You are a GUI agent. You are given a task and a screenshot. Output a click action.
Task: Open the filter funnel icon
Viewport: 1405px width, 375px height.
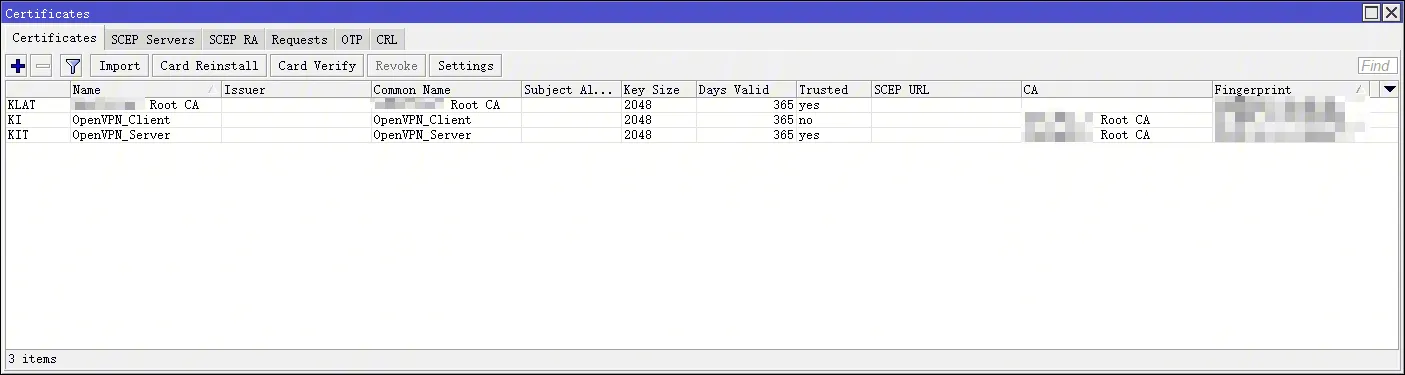[72, 66]
